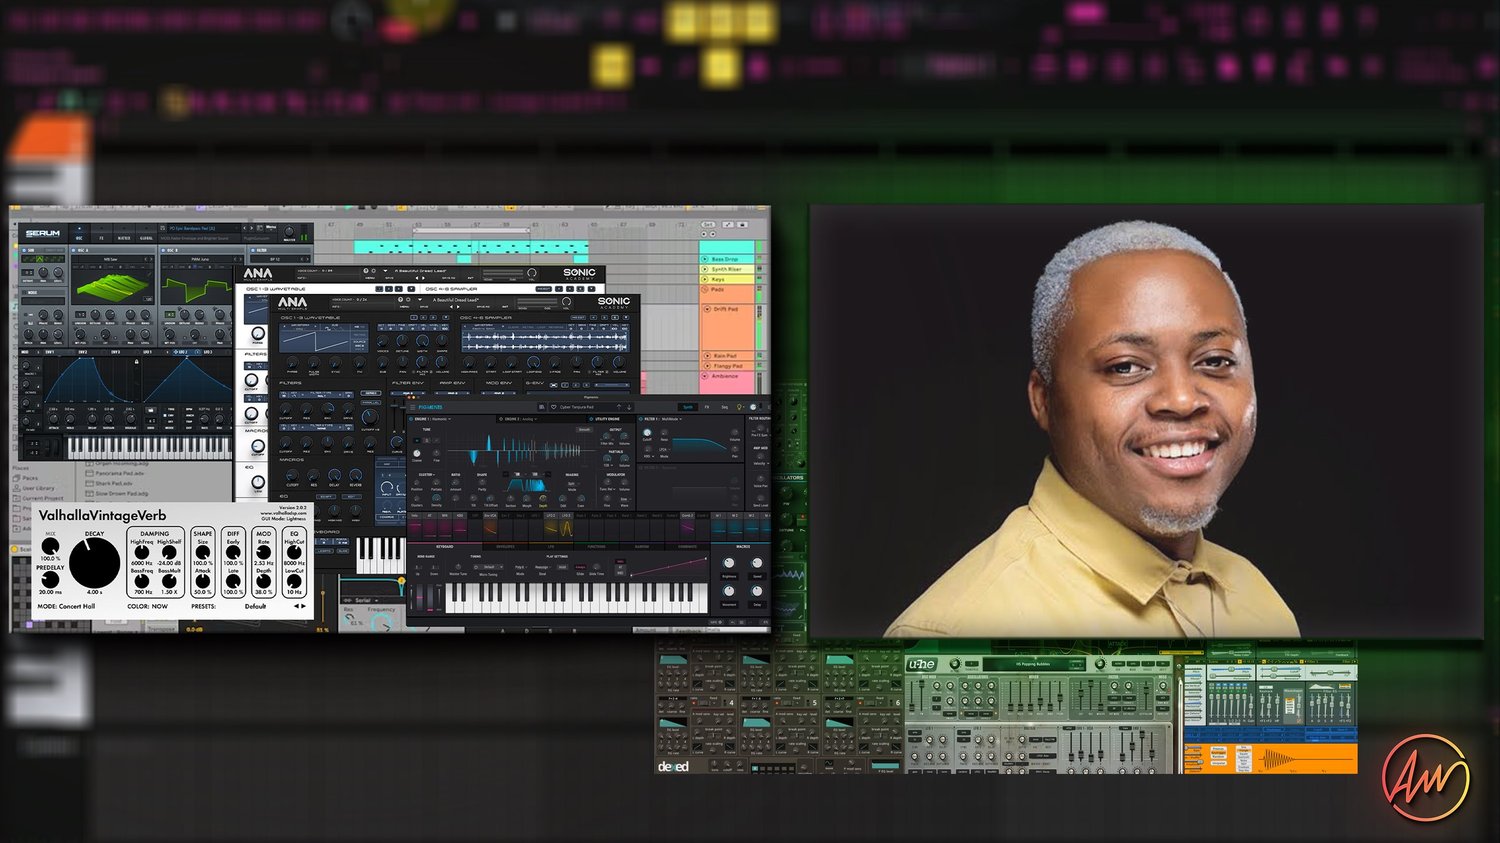Click the Sonic Academy logo on the dark ANA window
This screenshot has height=843, width=1500.
coord(614,302)
